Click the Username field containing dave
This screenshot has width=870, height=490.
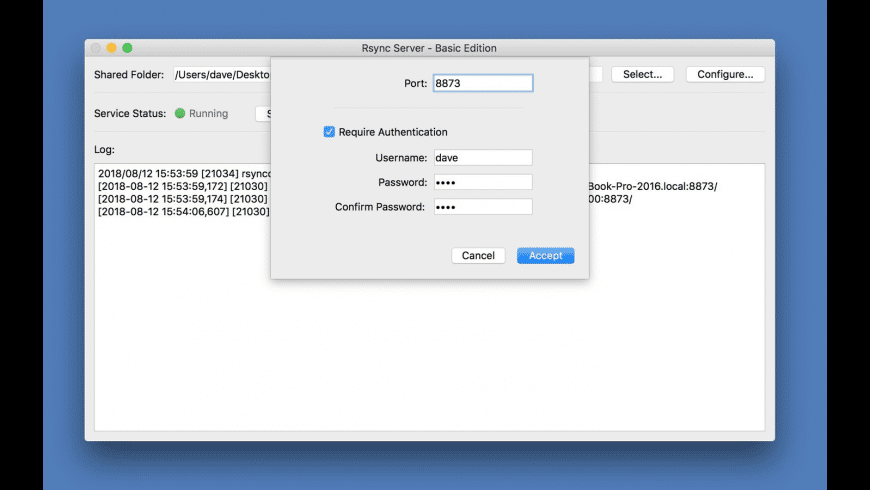coord(483,158)
